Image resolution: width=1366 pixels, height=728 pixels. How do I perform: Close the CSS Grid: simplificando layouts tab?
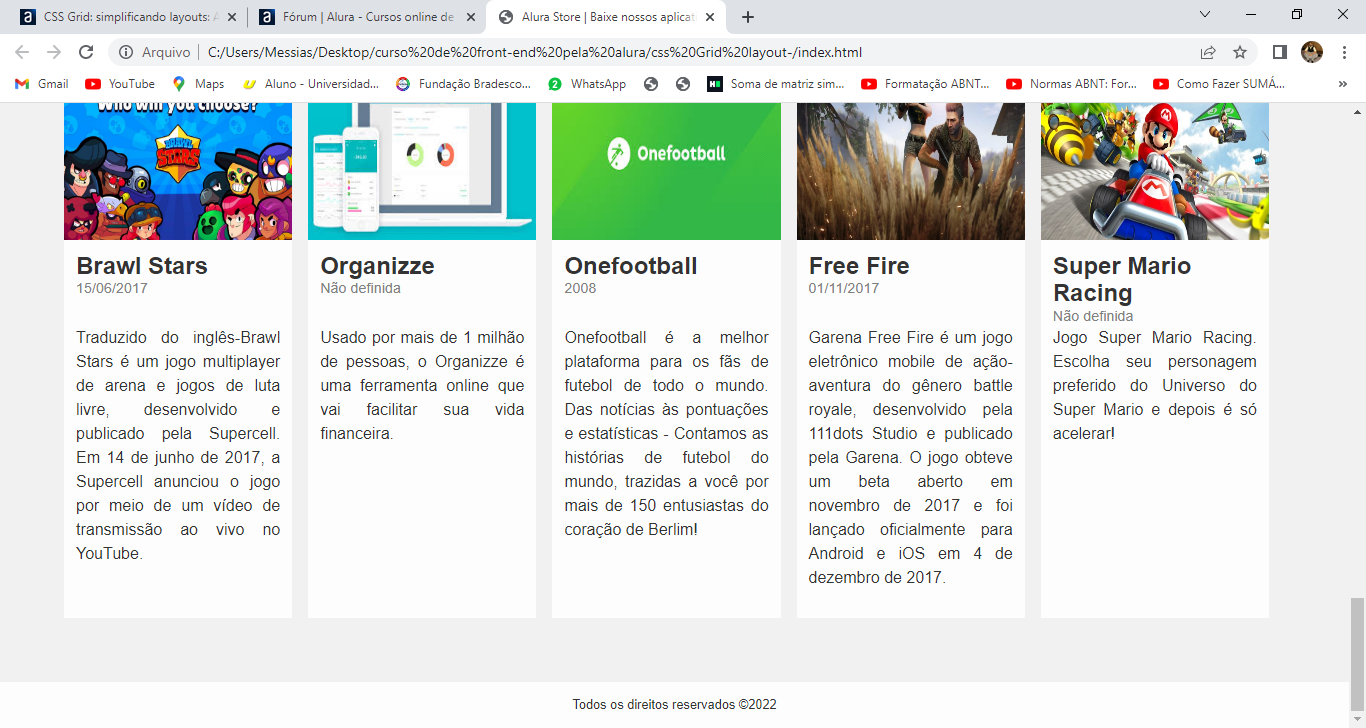point(232,17)
